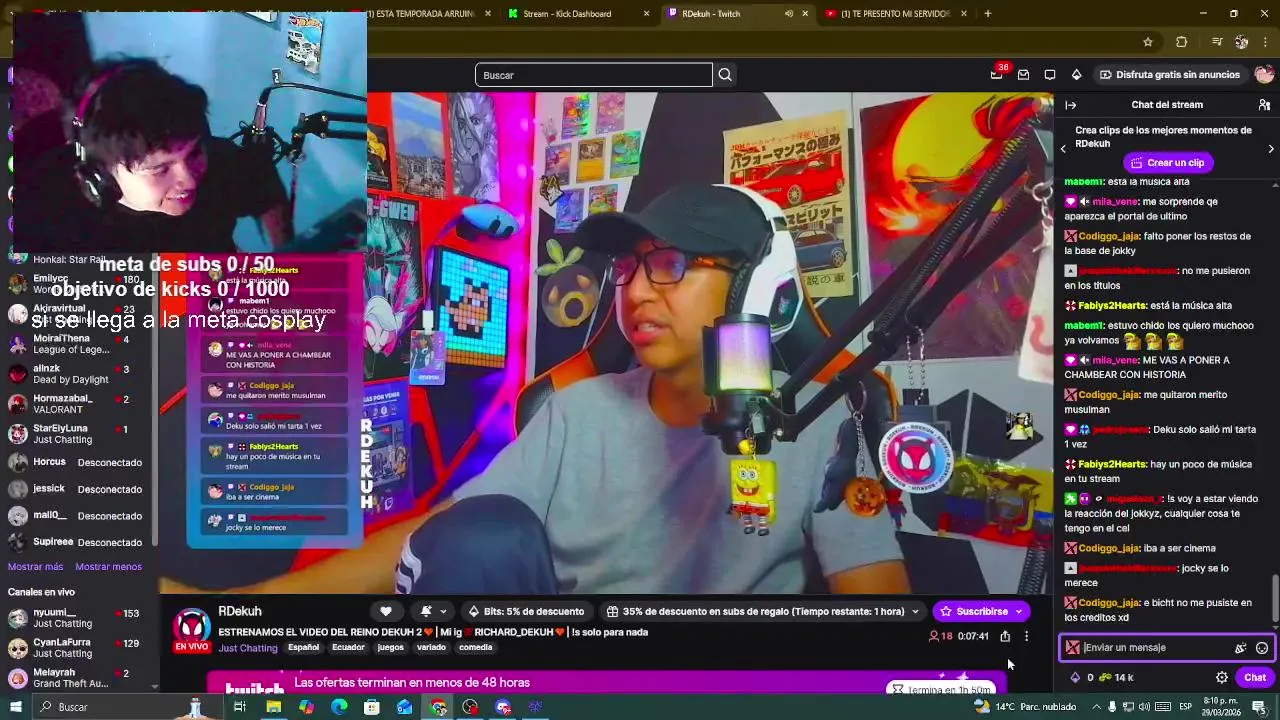
Task: Open the stream more options three-dot icon
Action: click(1026, 636)
